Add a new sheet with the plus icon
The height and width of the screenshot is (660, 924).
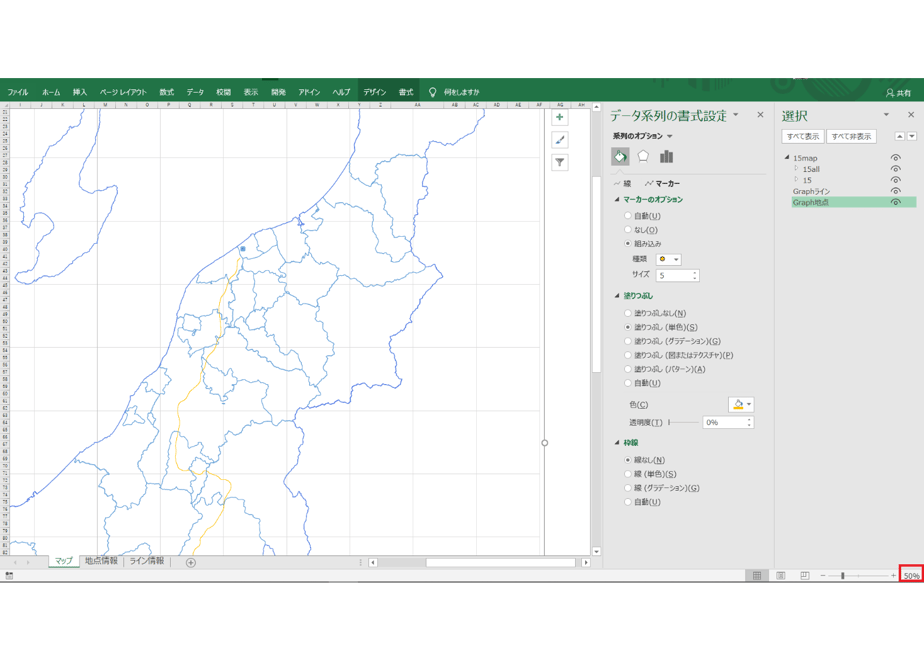point(191,563)
